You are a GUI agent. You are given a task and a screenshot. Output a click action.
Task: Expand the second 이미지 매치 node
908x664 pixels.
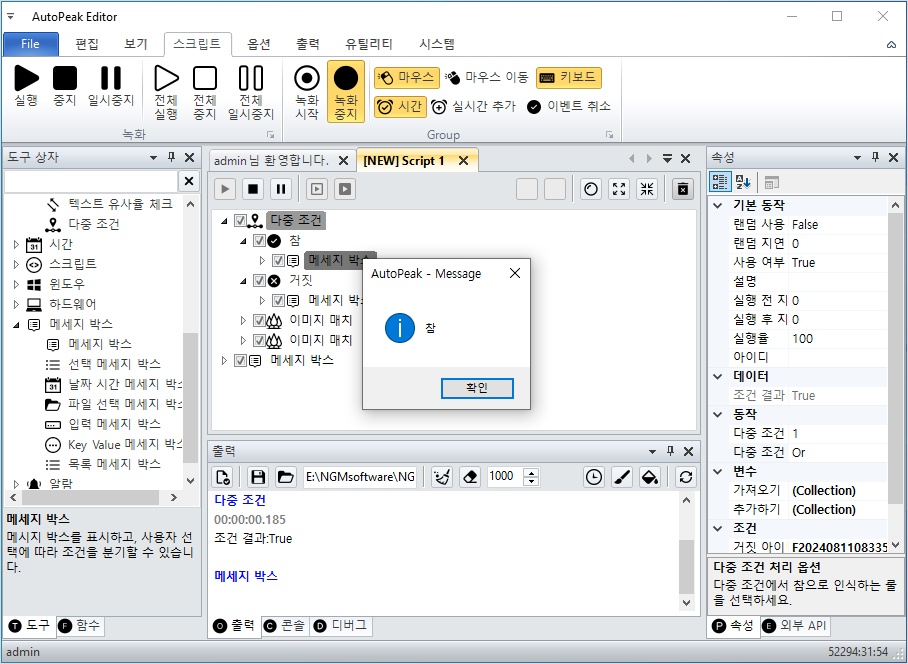coord(243,340)
